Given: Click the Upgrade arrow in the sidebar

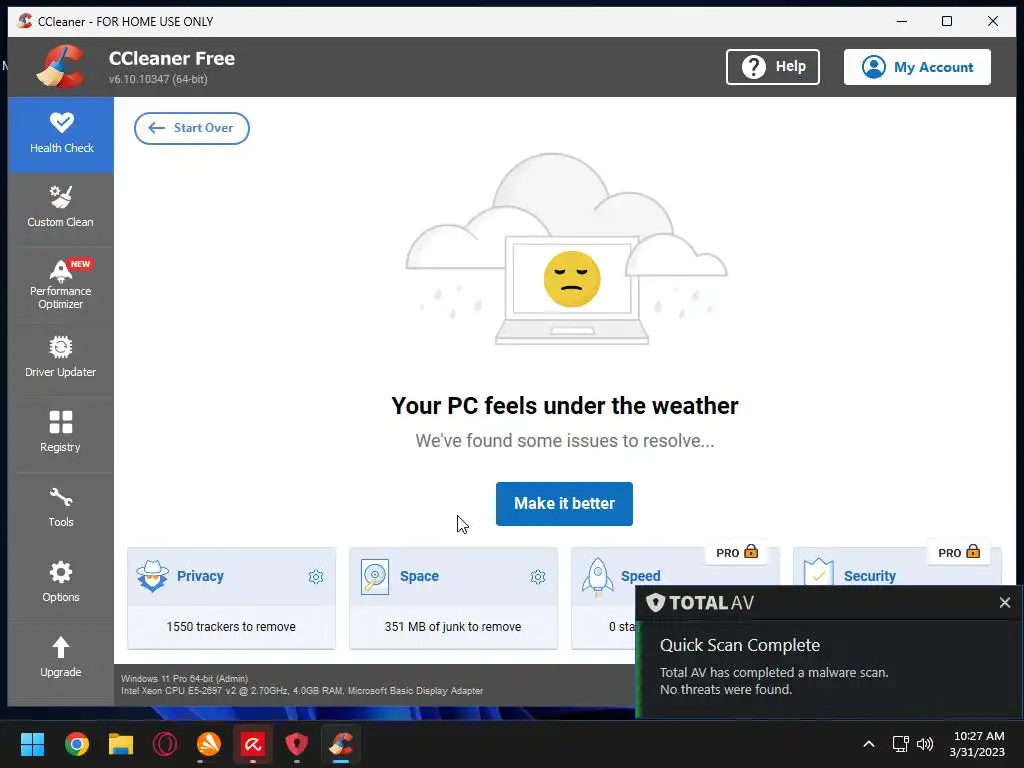Looking at the screenshot, I should point(61,647).
